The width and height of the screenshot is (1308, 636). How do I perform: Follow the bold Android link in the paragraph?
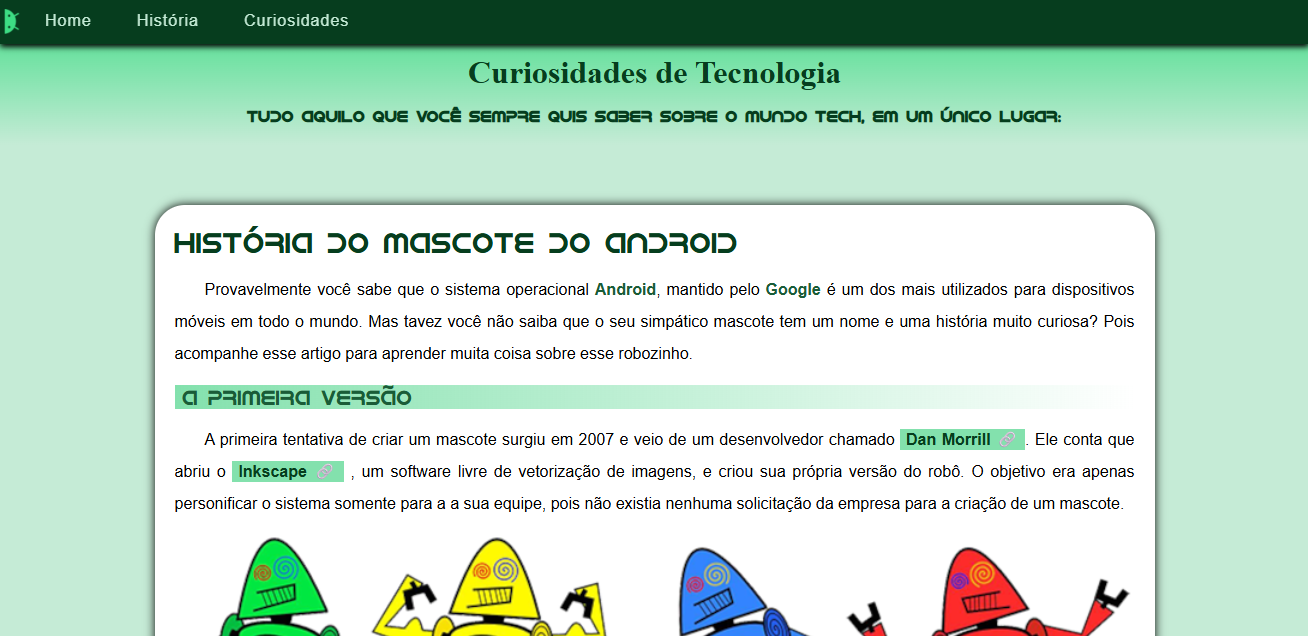click(625, 289)
